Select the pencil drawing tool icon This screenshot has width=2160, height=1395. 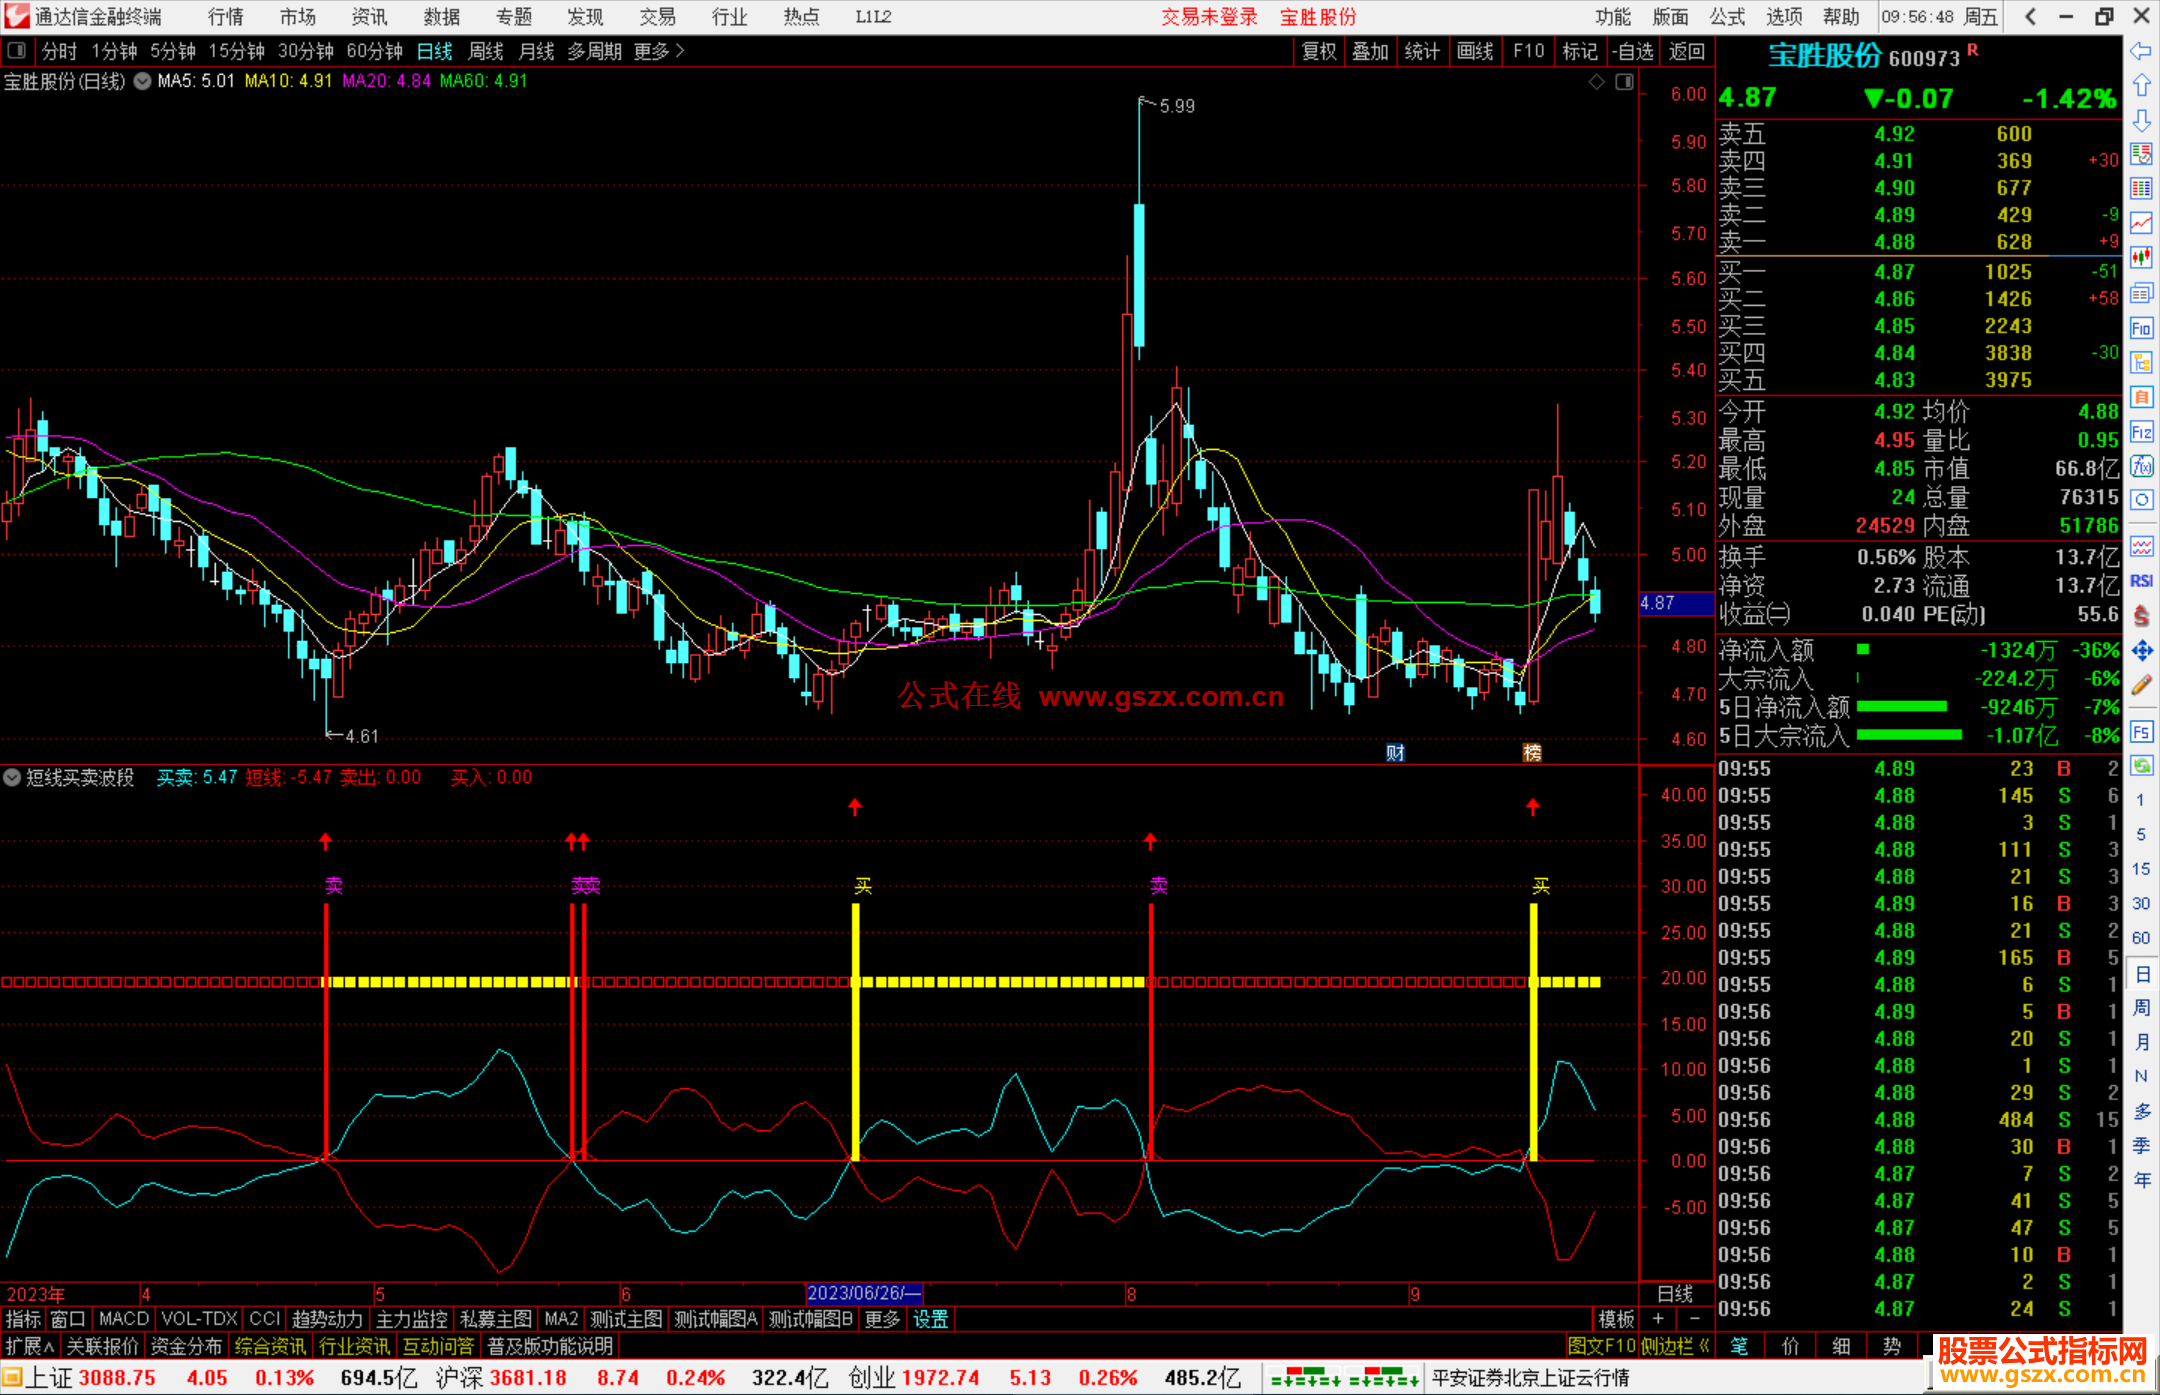tap(2141, 685)
